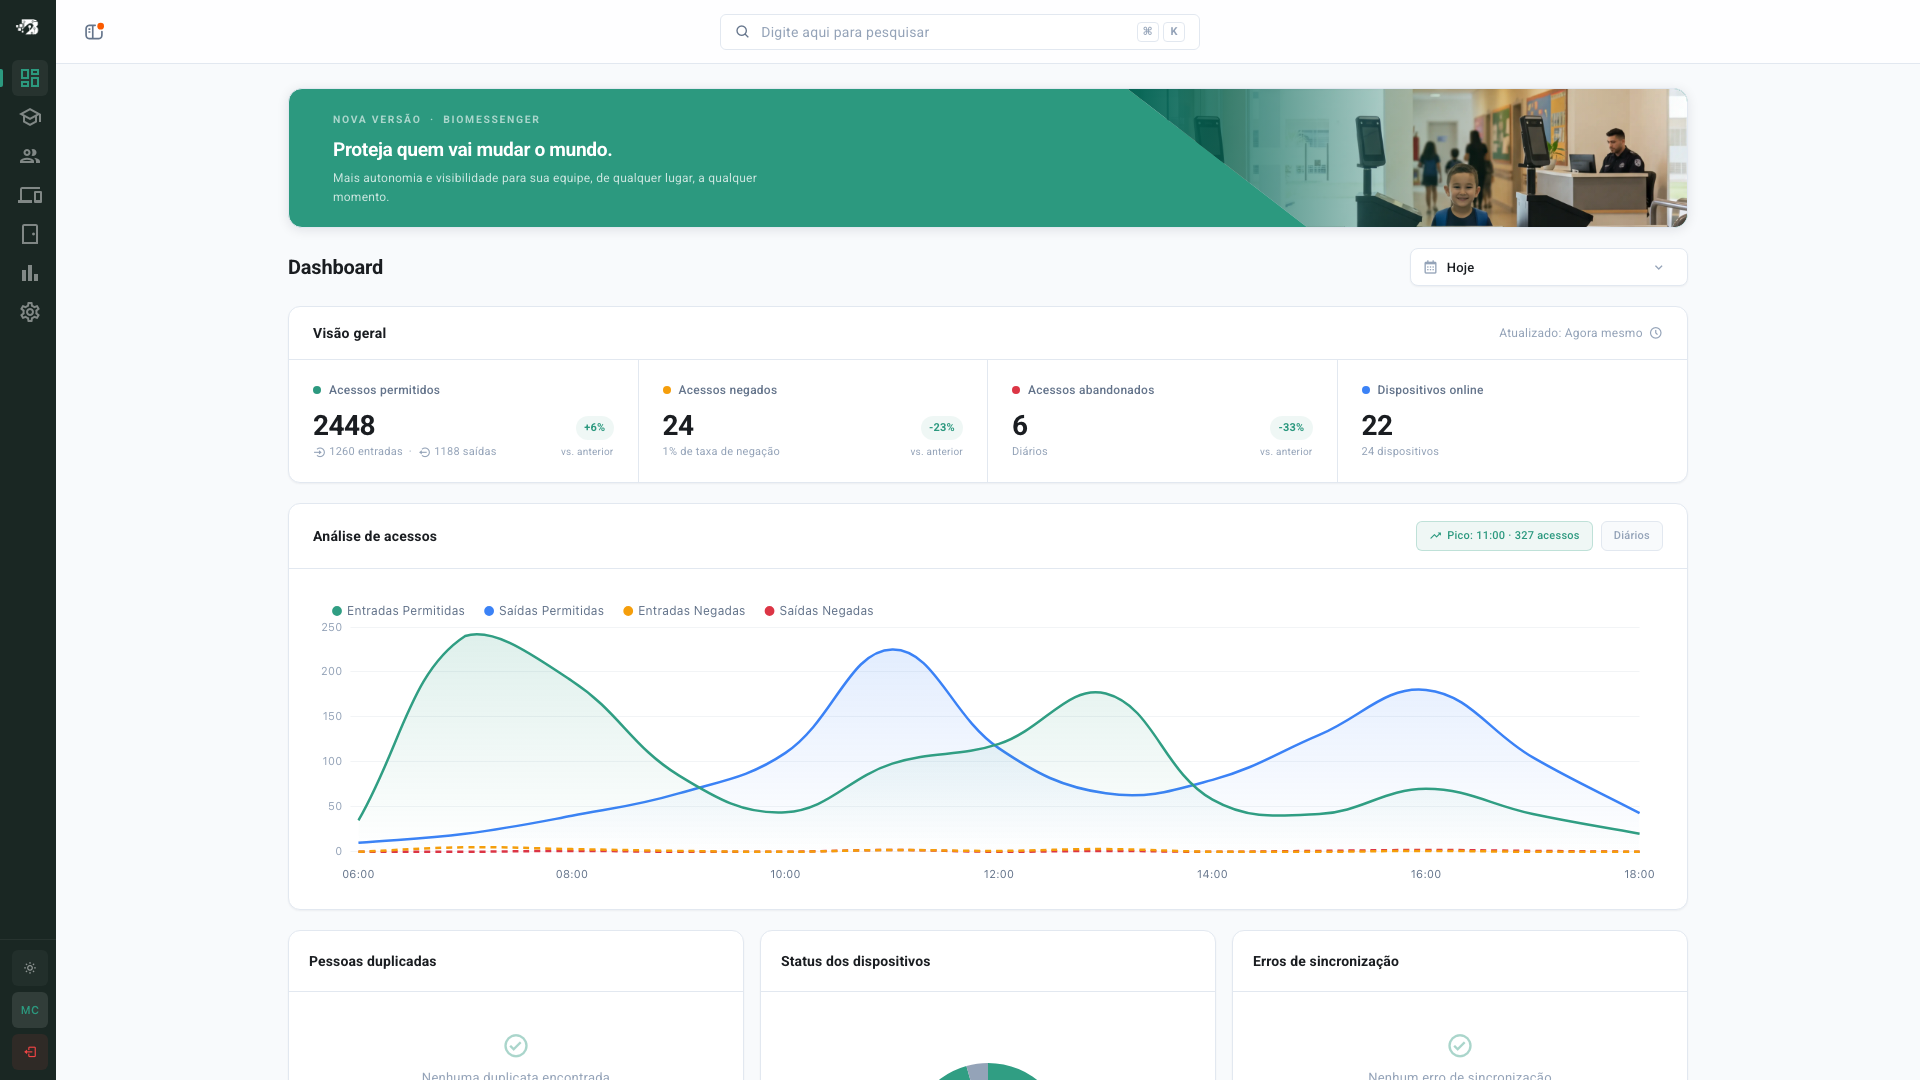
Task: Click the clock icon beside 'Atualizado: Agora mesmo'
Action: [x=1656, y=333]
